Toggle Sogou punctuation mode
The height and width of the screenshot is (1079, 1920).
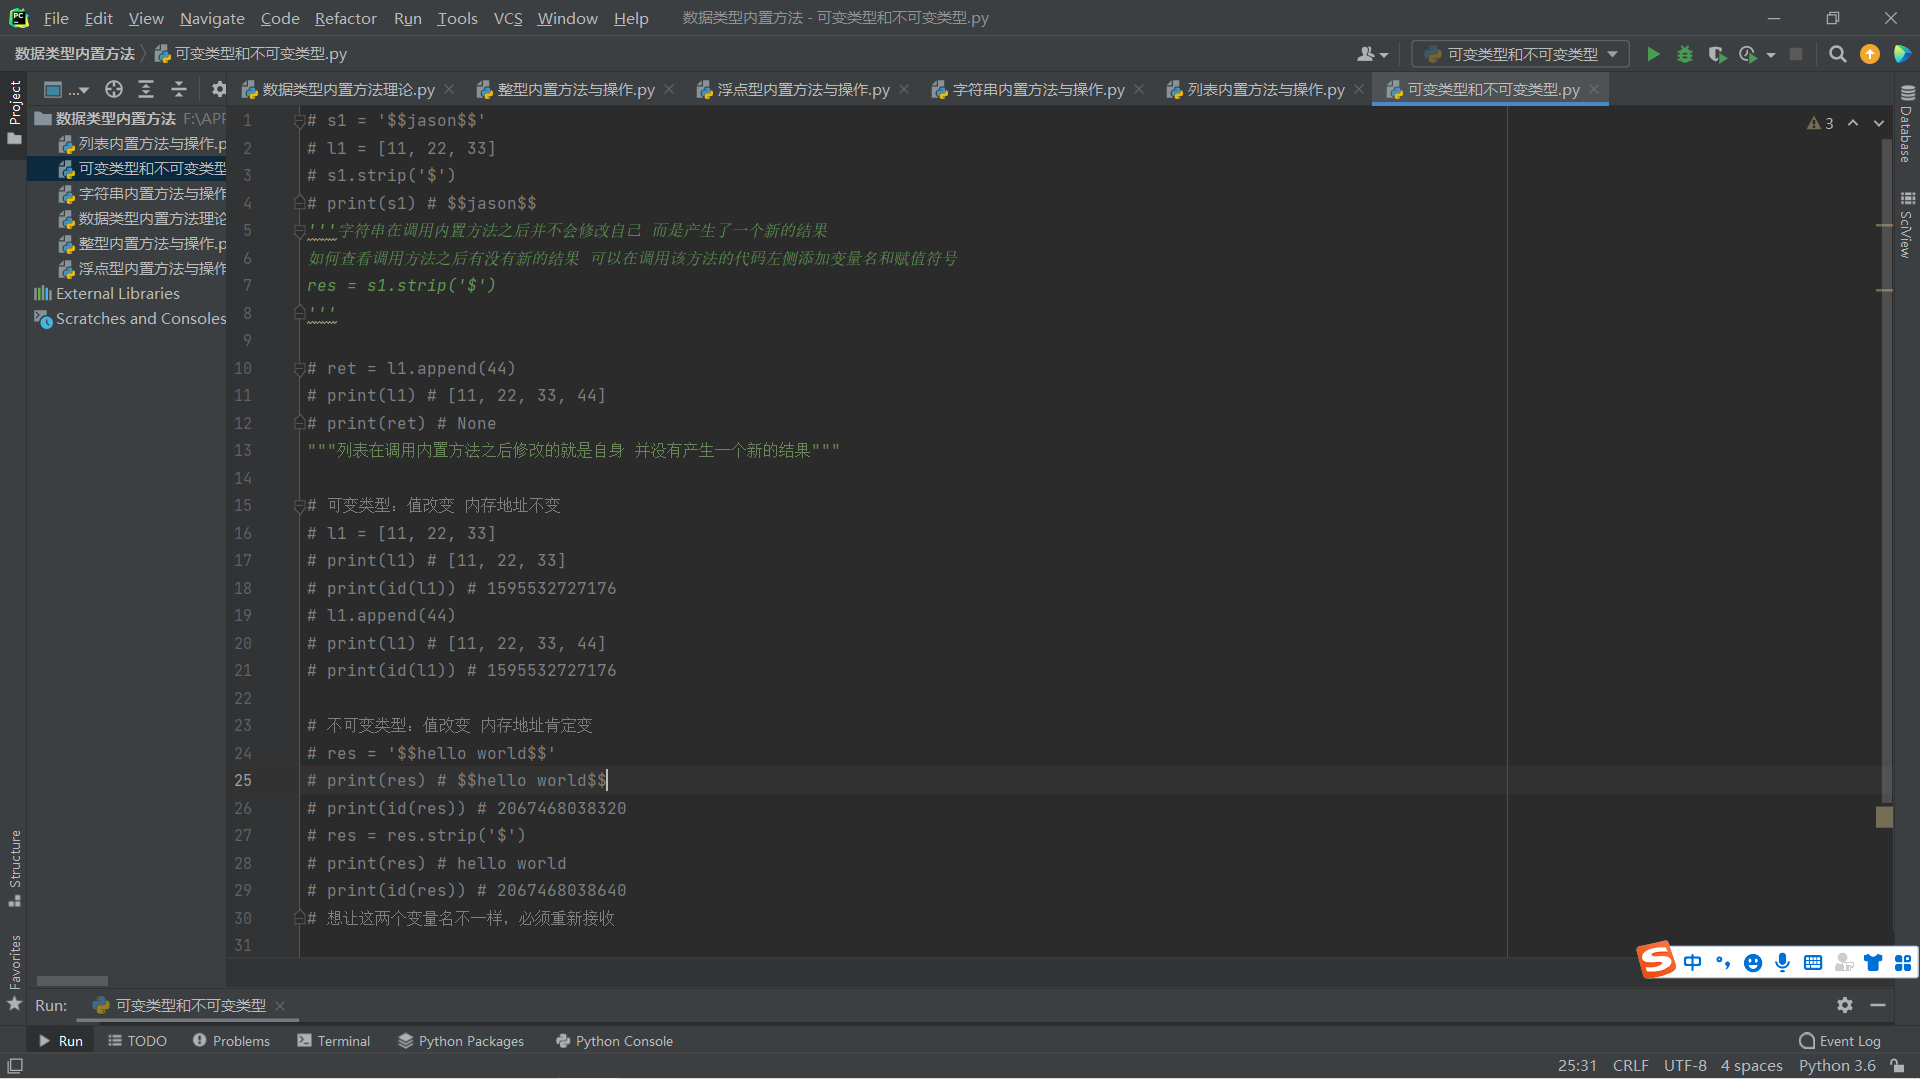(x=1722, y=962)
